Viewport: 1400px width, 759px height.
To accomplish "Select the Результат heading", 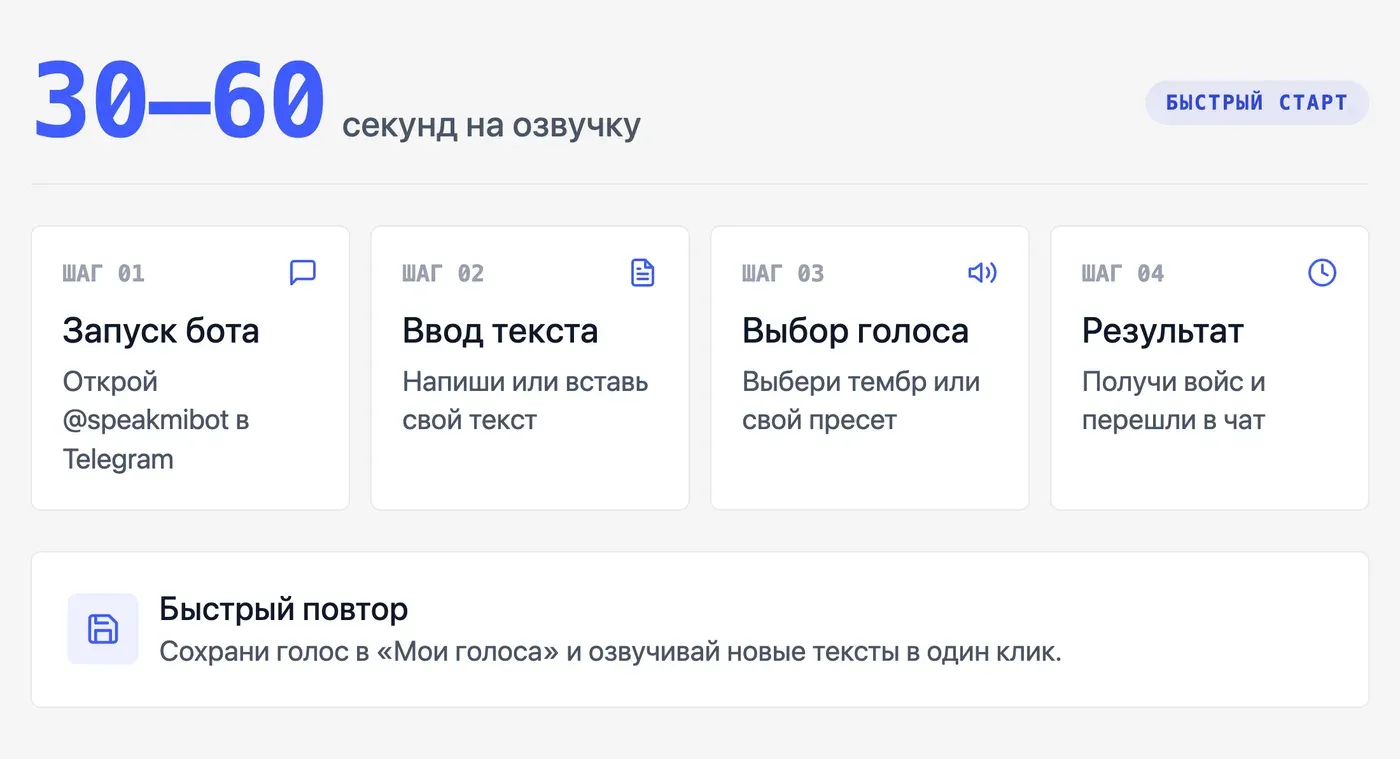I will click(1163, 331).
